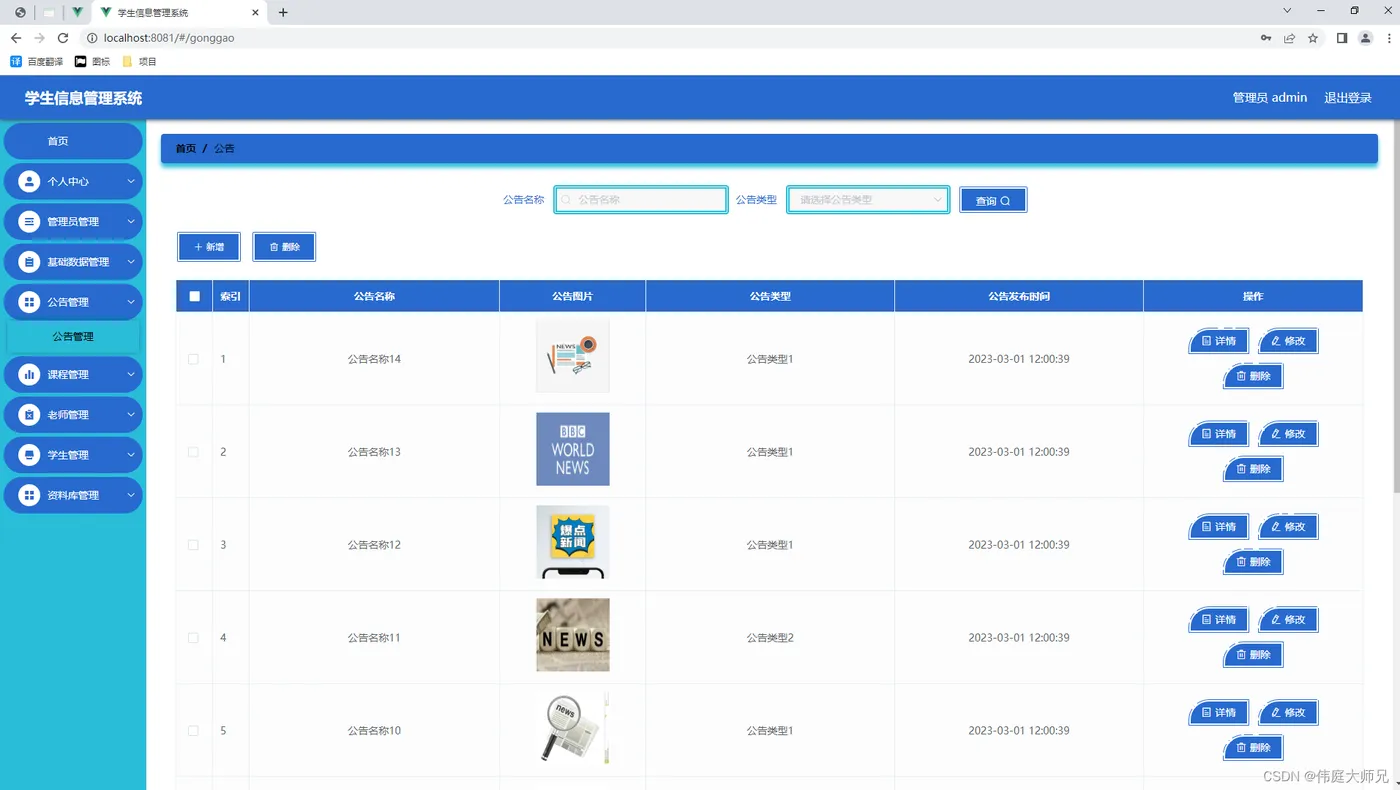Open 详情 for 公告名称10

(1218, 713)
